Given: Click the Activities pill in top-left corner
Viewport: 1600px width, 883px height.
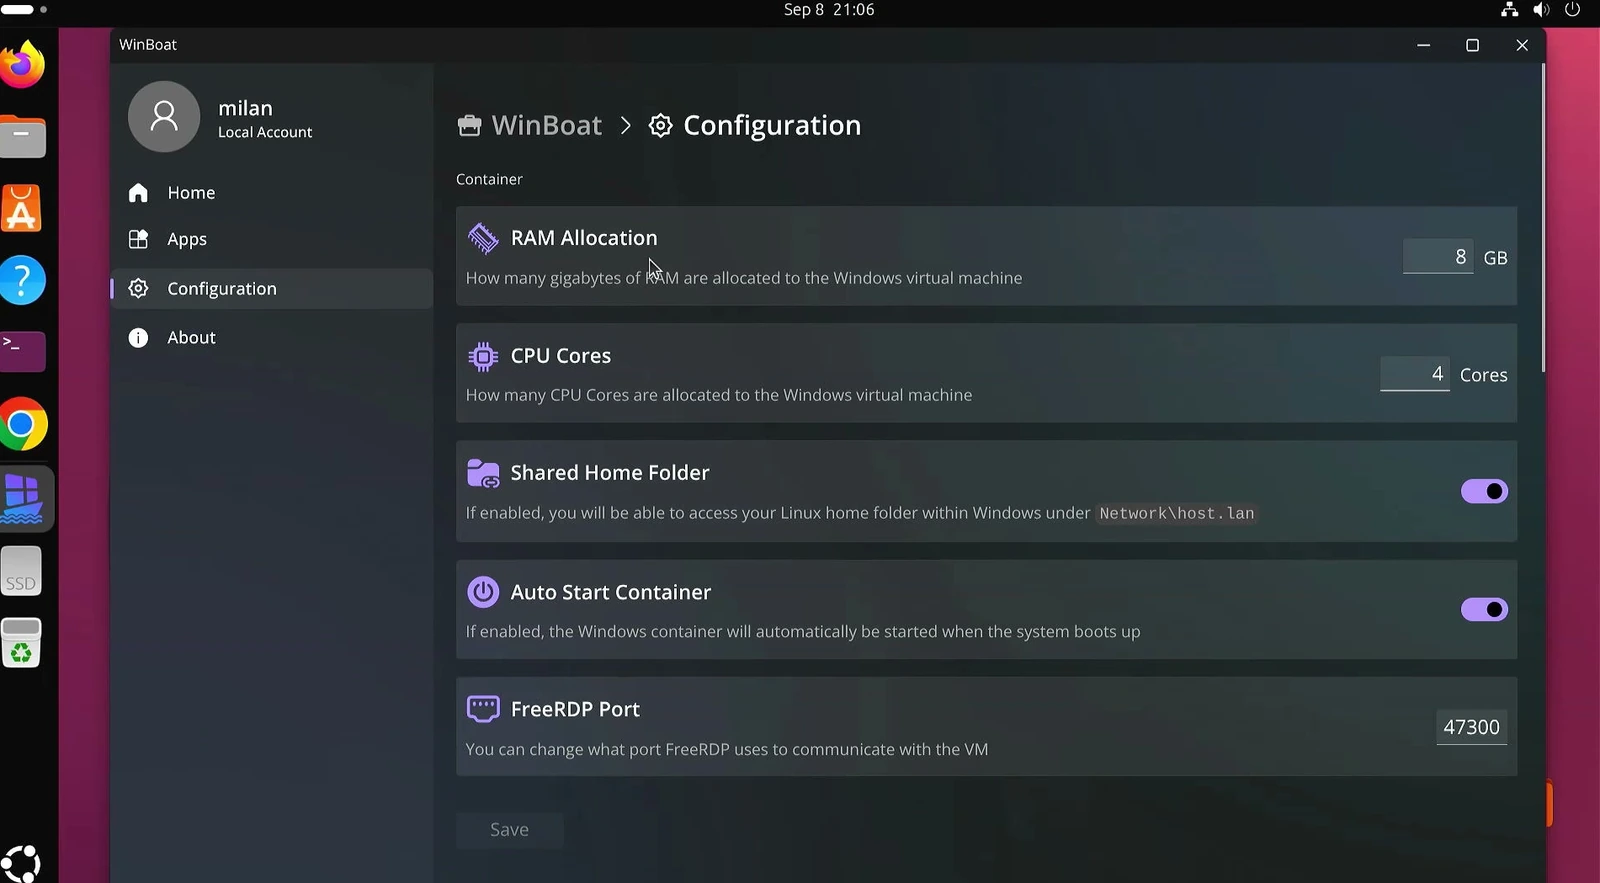Looking at the screenshot, I should (x=18, y=9).
